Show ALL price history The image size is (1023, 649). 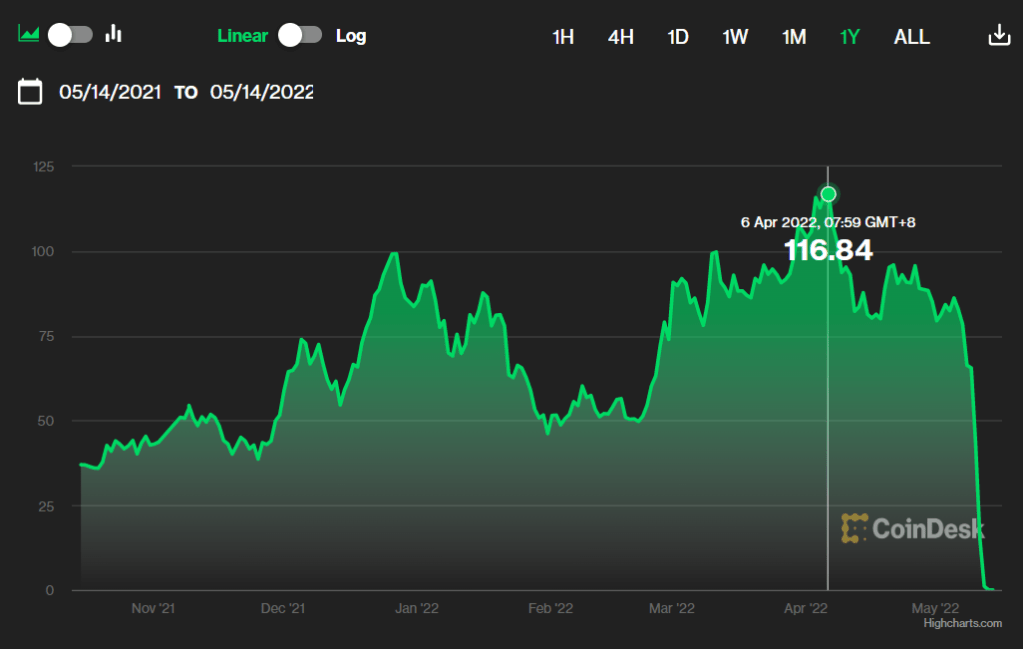(x=911, y=37)
